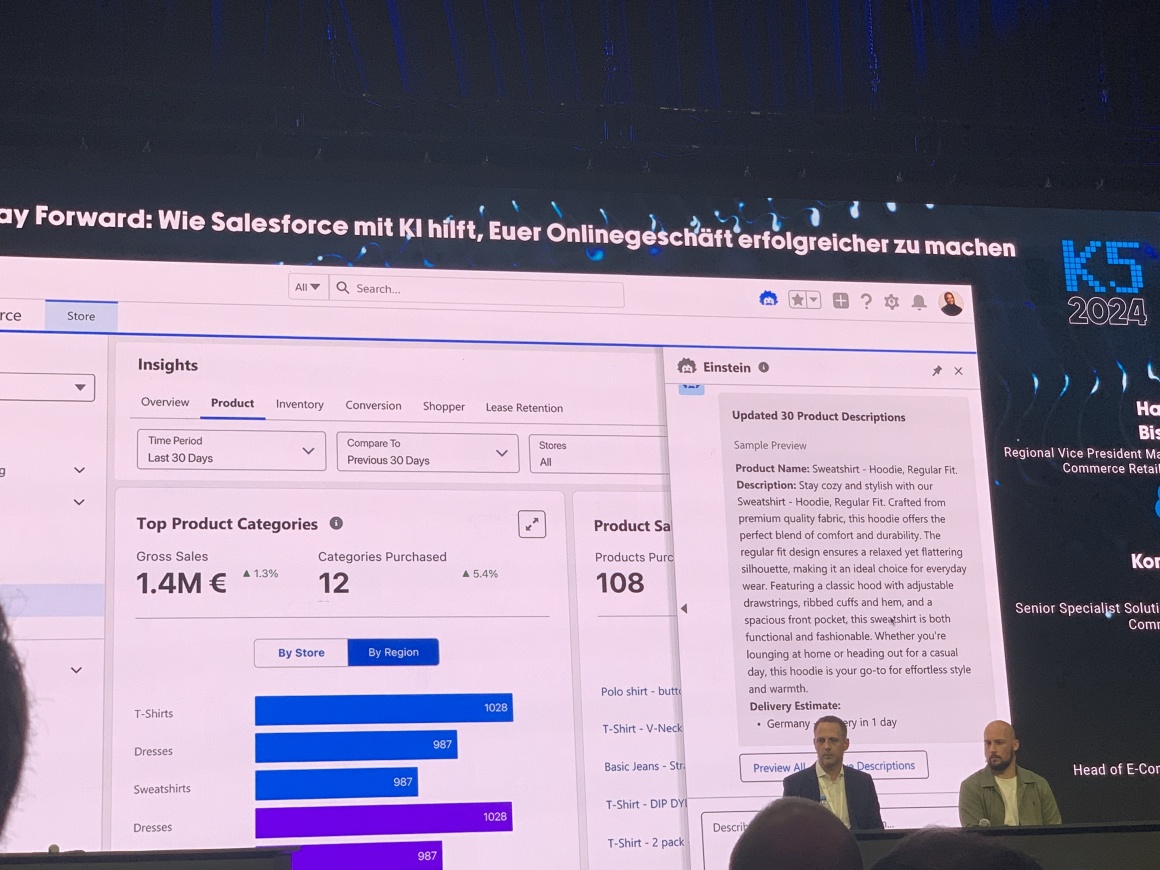Open the Conversion insights tab
1160x870 pixels.
tap(373, 405)
